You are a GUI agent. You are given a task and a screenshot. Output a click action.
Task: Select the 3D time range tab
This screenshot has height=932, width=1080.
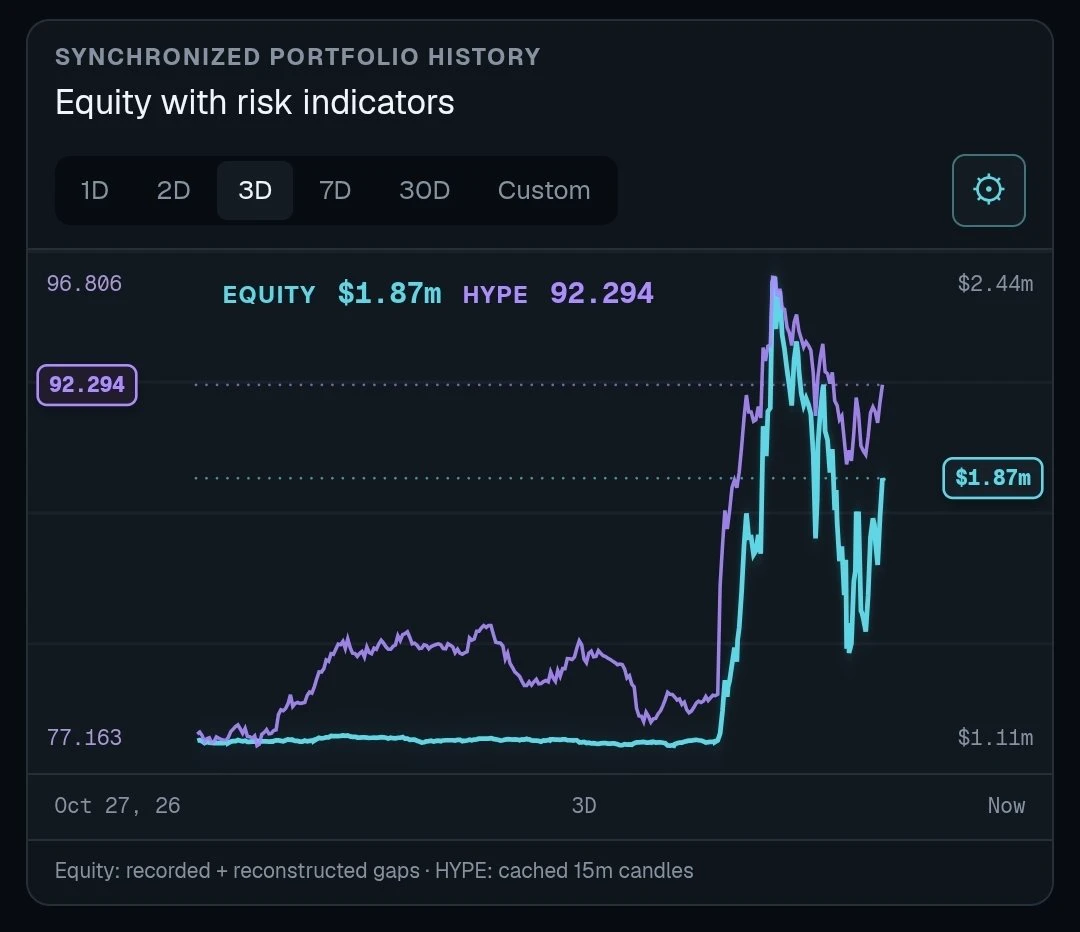[255, 190]
